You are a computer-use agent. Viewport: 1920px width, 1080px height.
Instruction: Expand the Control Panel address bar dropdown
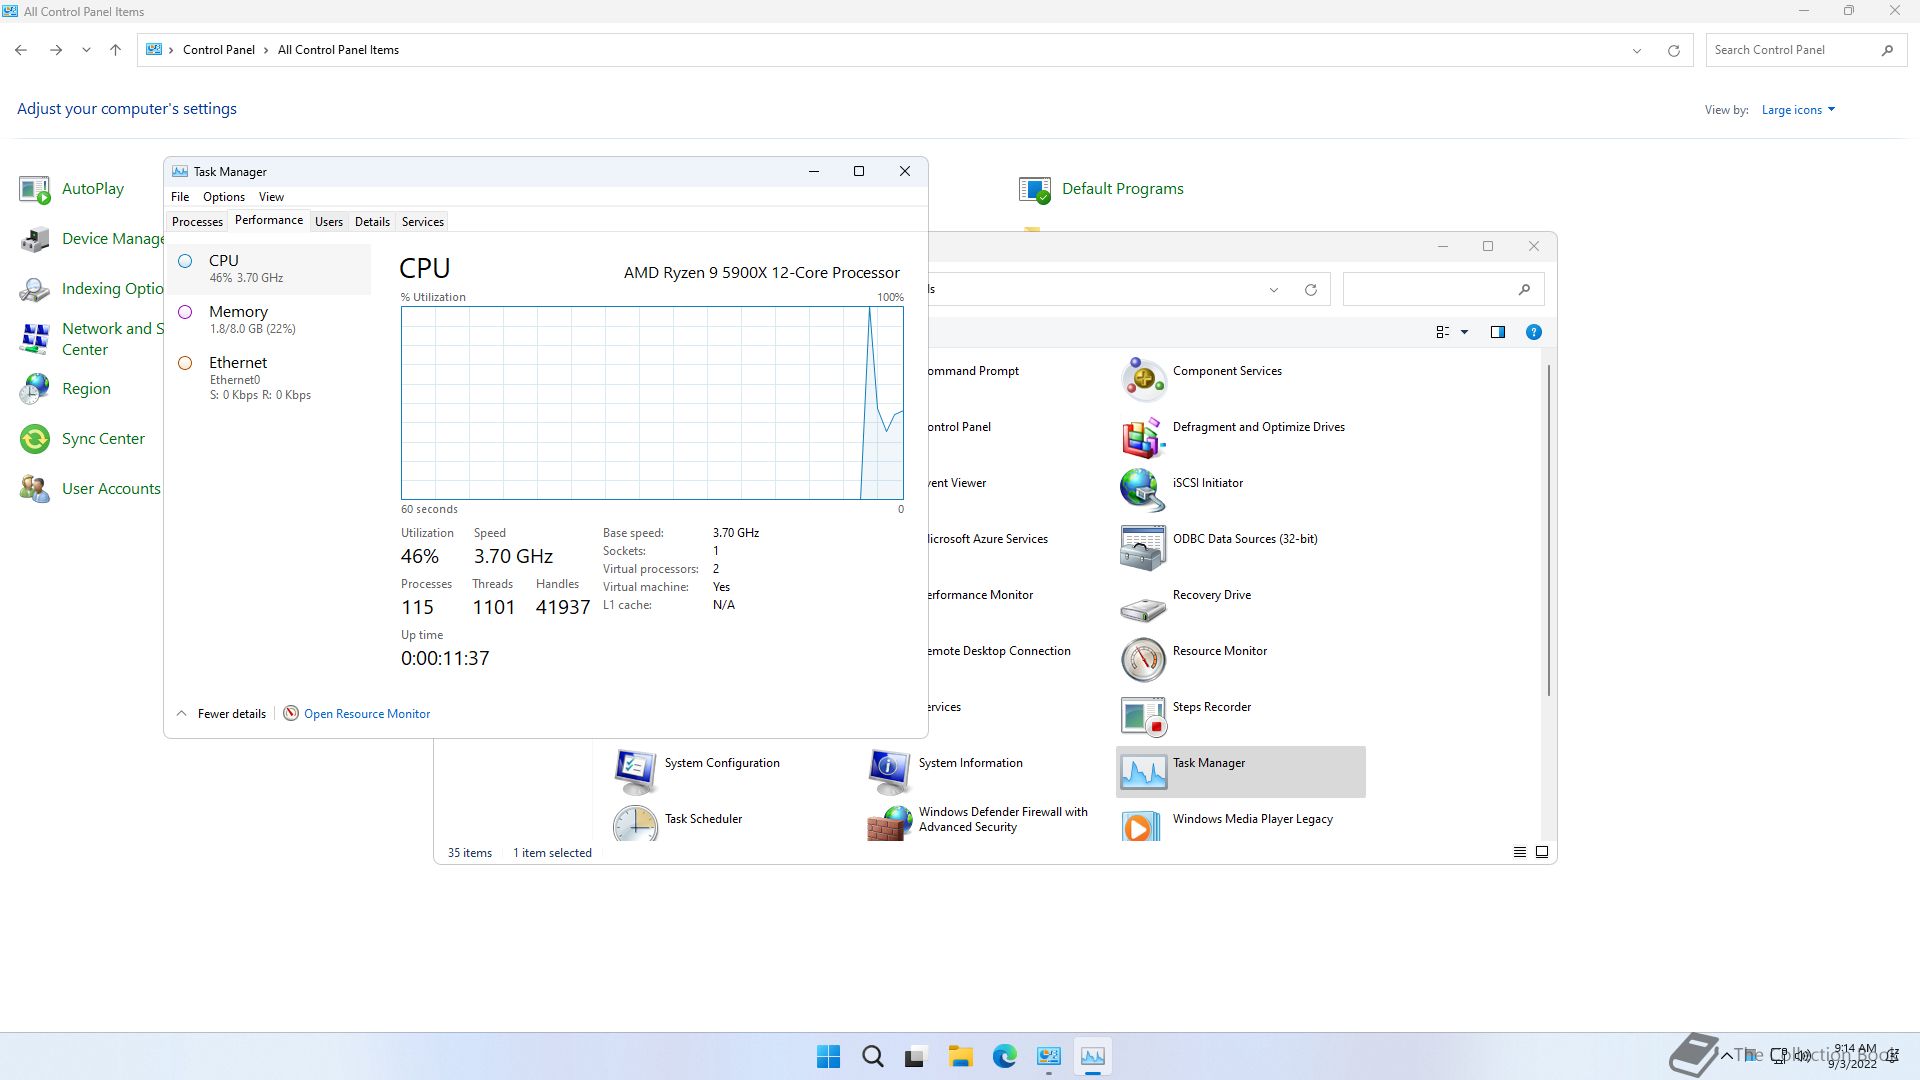(x=1636, y=50)
